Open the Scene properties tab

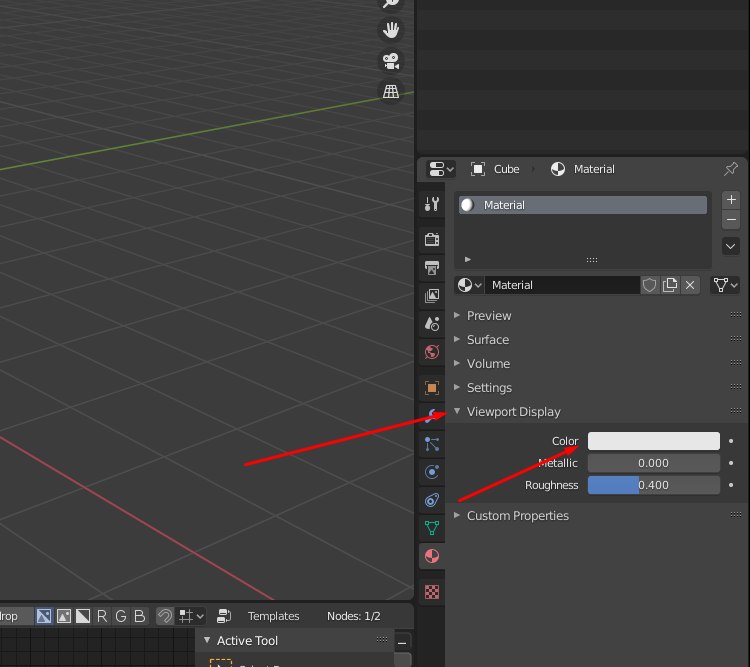coord(432,324)
